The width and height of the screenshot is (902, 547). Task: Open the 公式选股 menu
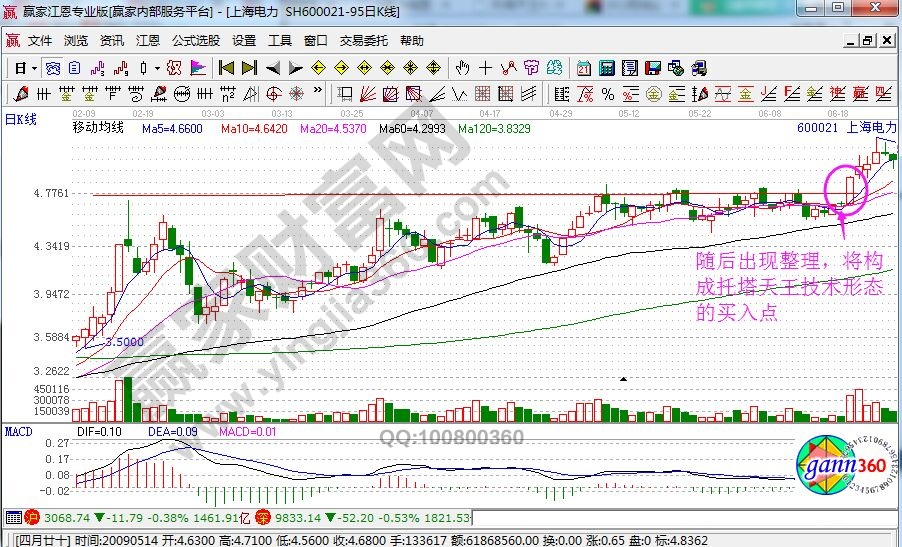point(195,41)
